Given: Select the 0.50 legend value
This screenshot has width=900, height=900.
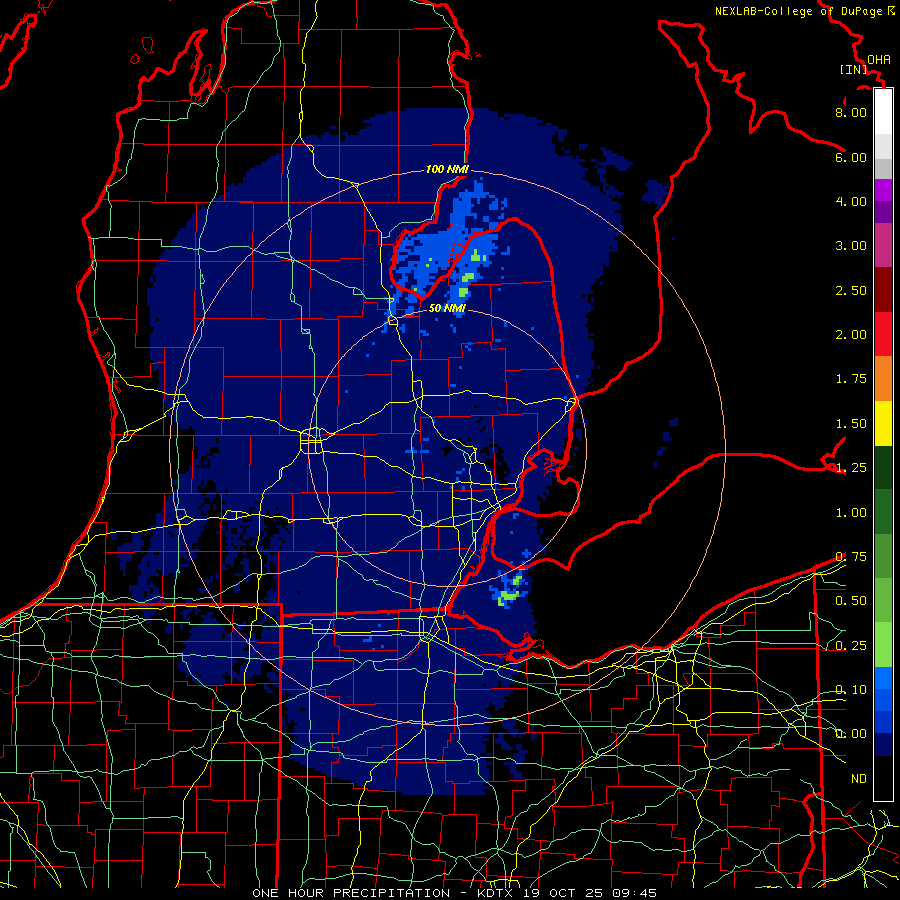Looking at the screenshot, I should (x=851, y=601).
